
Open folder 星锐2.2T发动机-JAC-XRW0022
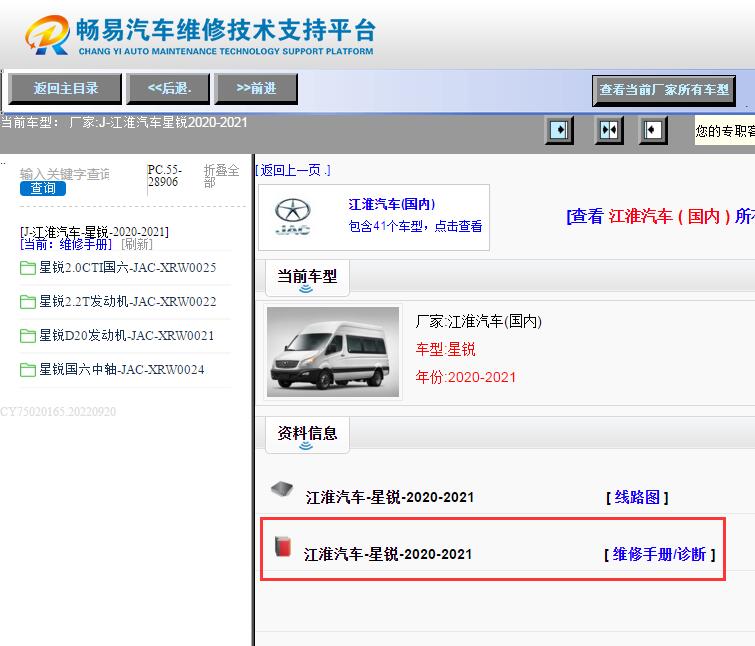point(128,301)
